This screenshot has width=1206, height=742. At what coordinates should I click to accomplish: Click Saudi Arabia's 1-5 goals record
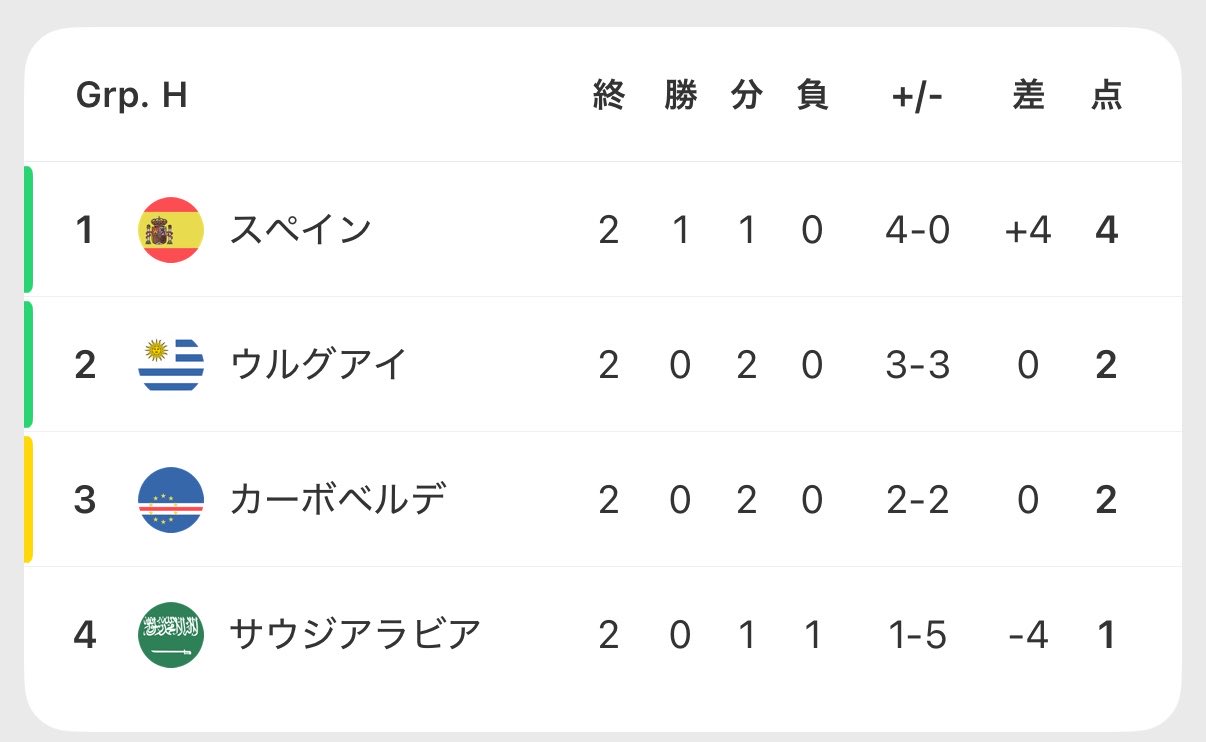[917, 636]
